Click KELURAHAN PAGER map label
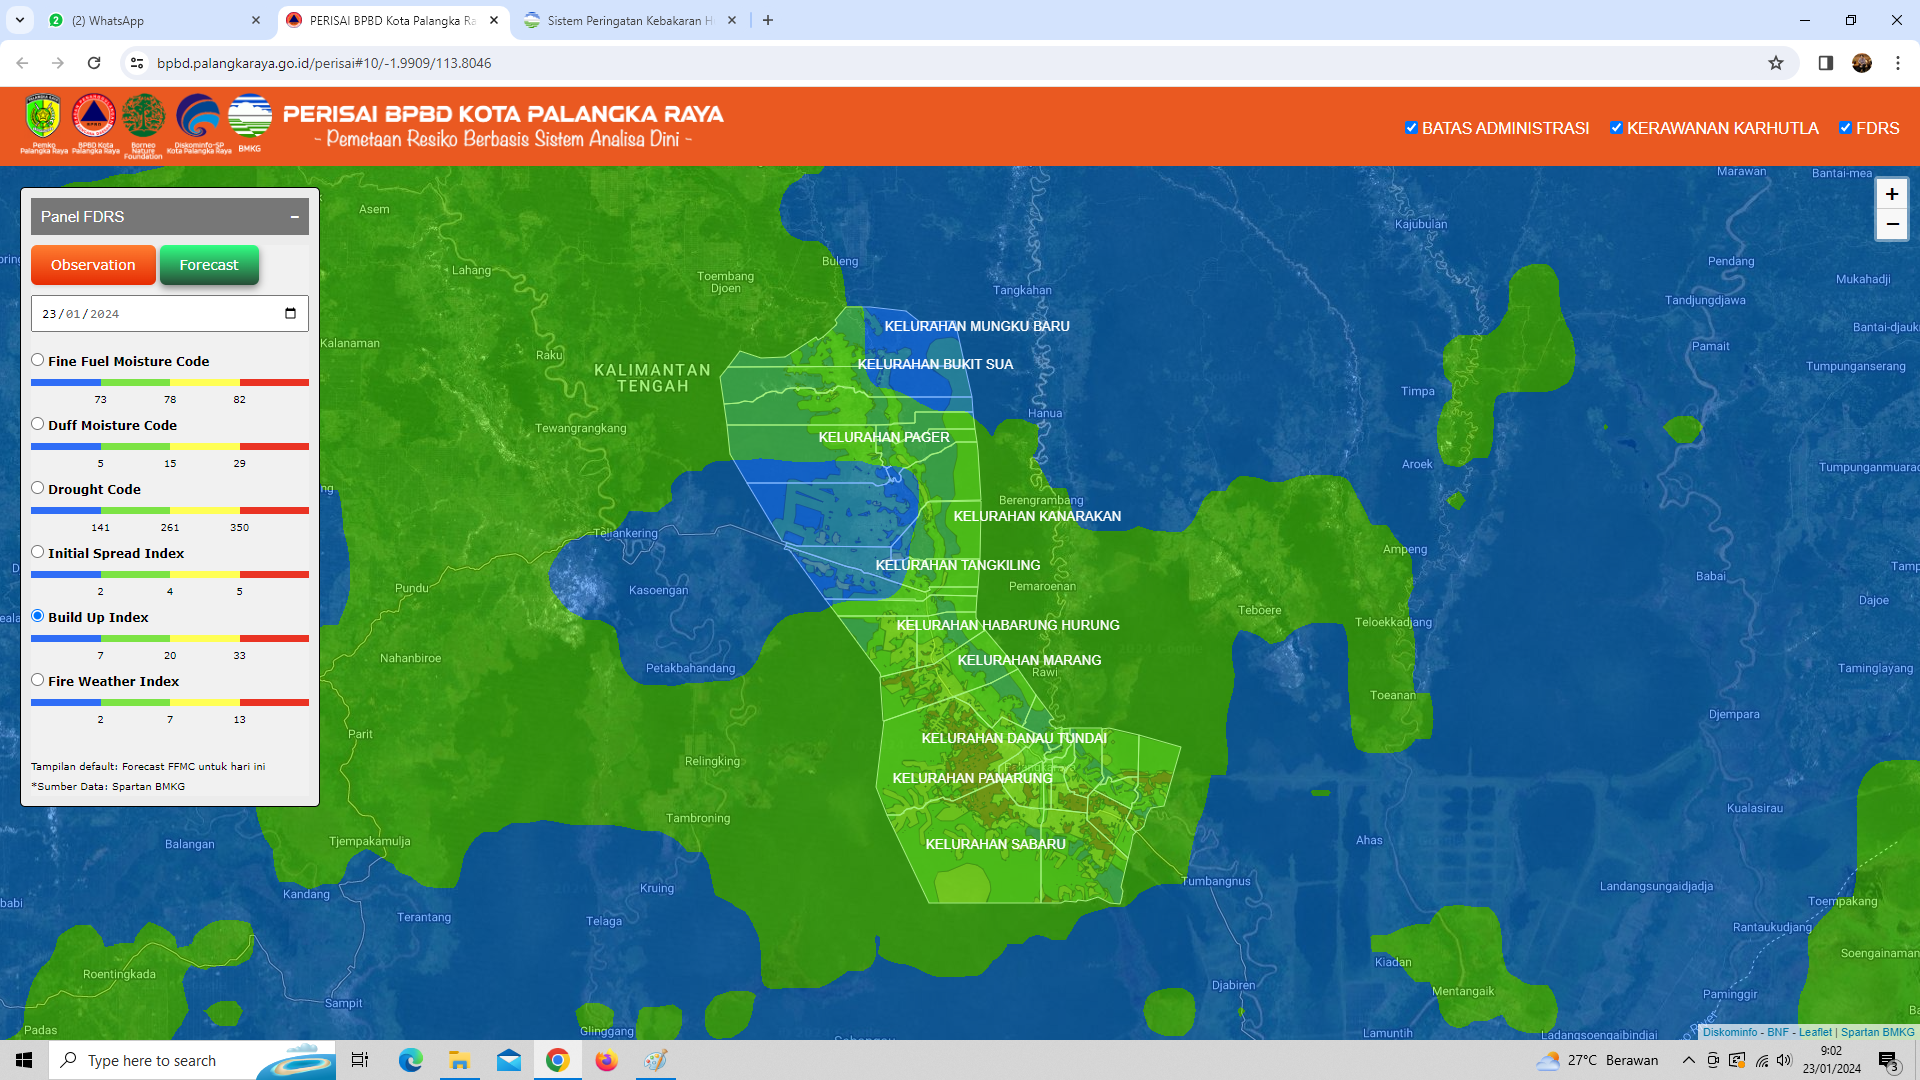The image size is (1920, 1080). [x=884, y=437]
